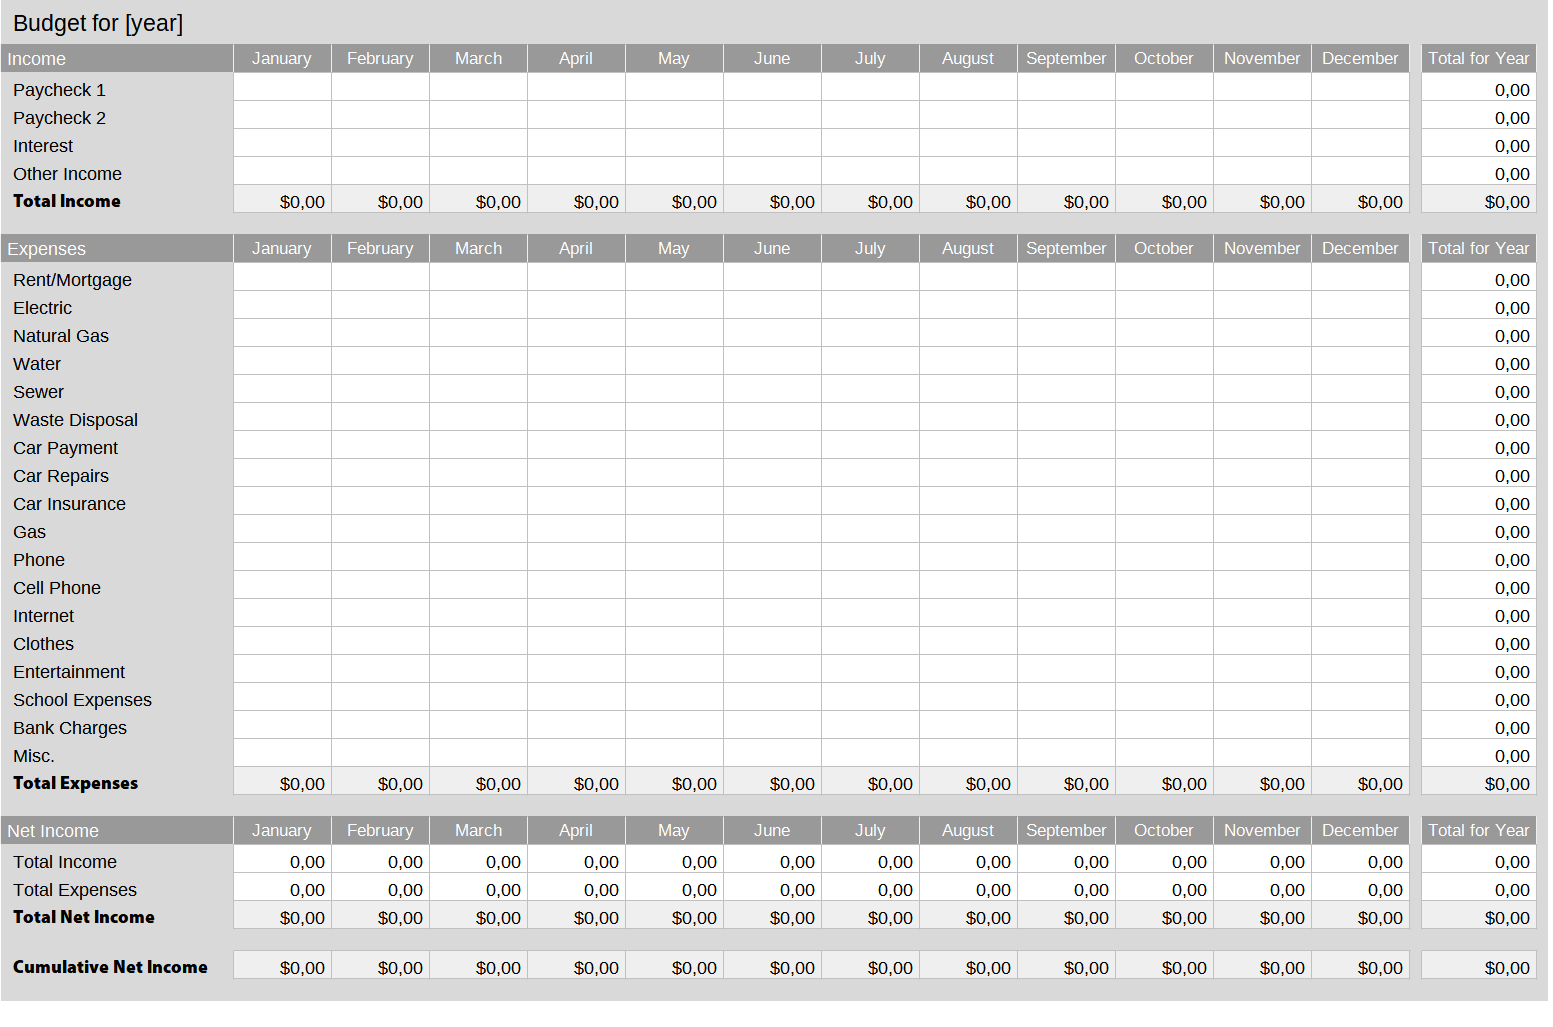Edit the spreadsheet title 'Budget for [year]'

(x=97, y=22)
